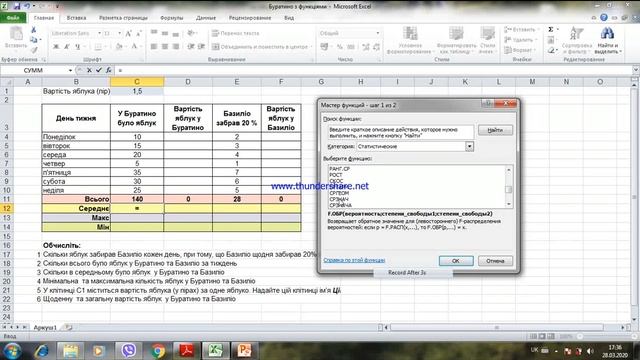Select РАНГ.СР in the function list
Viewport: 640px width, 360px height.
(x=340, y=169)
